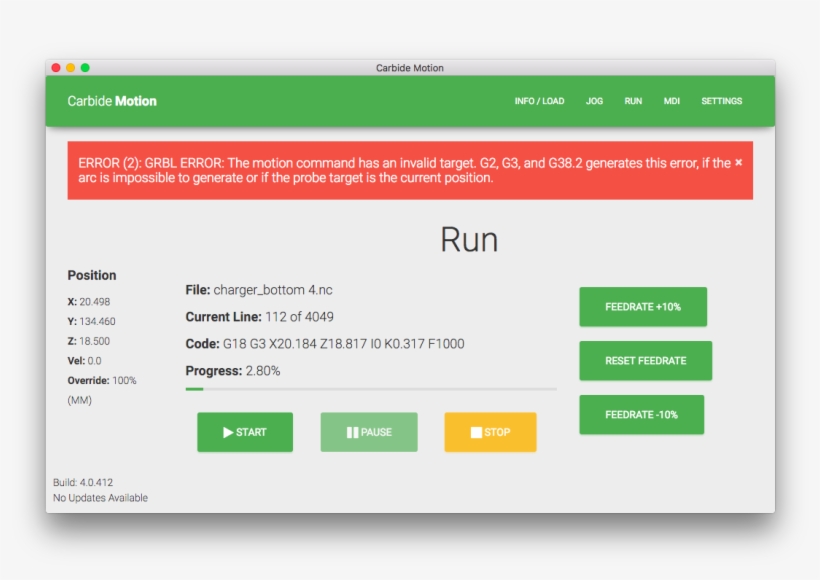Image resolution: width=820 pixels, height=580 pixels.
Task: Click the Current Line 112 of 4049 text
Action: (259, 317)
